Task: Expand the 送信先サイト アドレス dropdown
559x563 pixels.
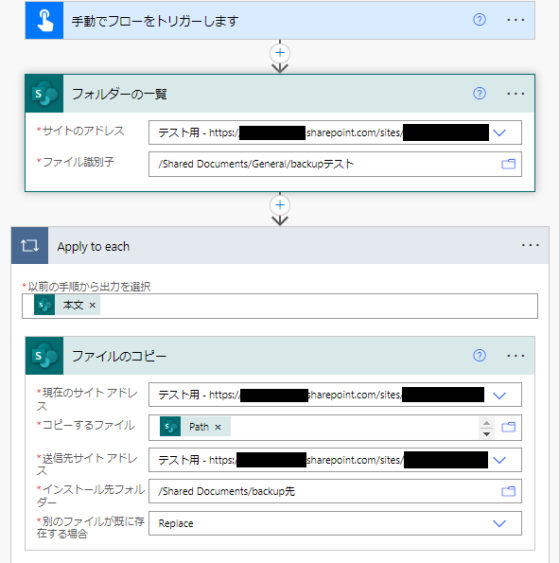Action: pos(499,460)
